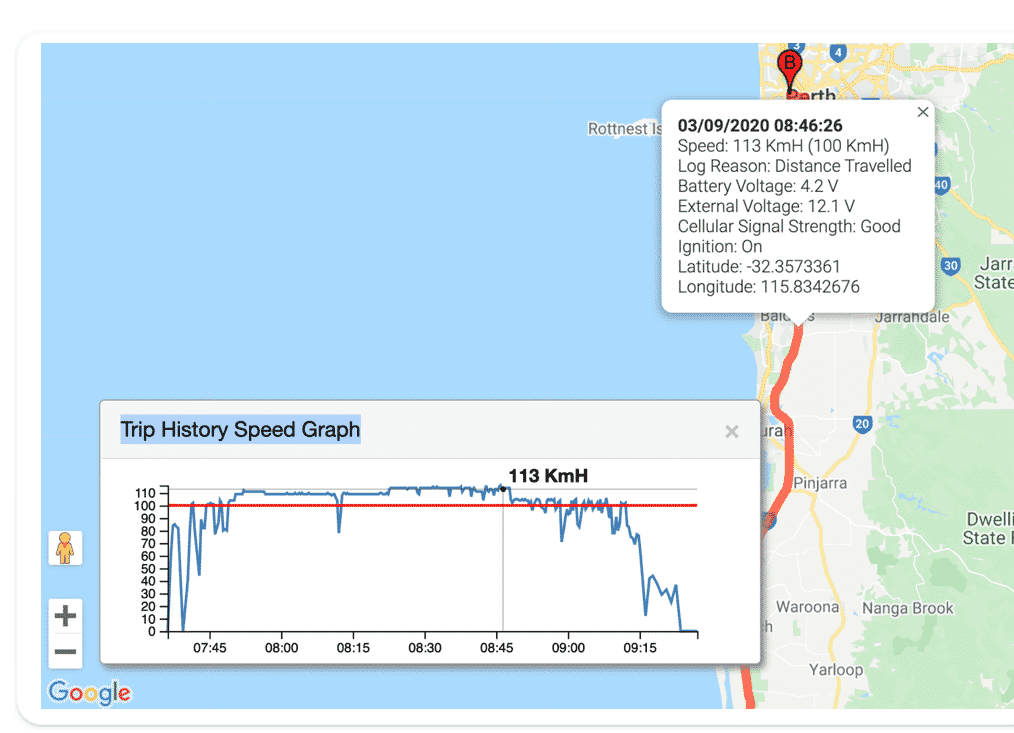Open the Google logo link
This screenshot has height=733, width=1014.
(x=89, y=692)
